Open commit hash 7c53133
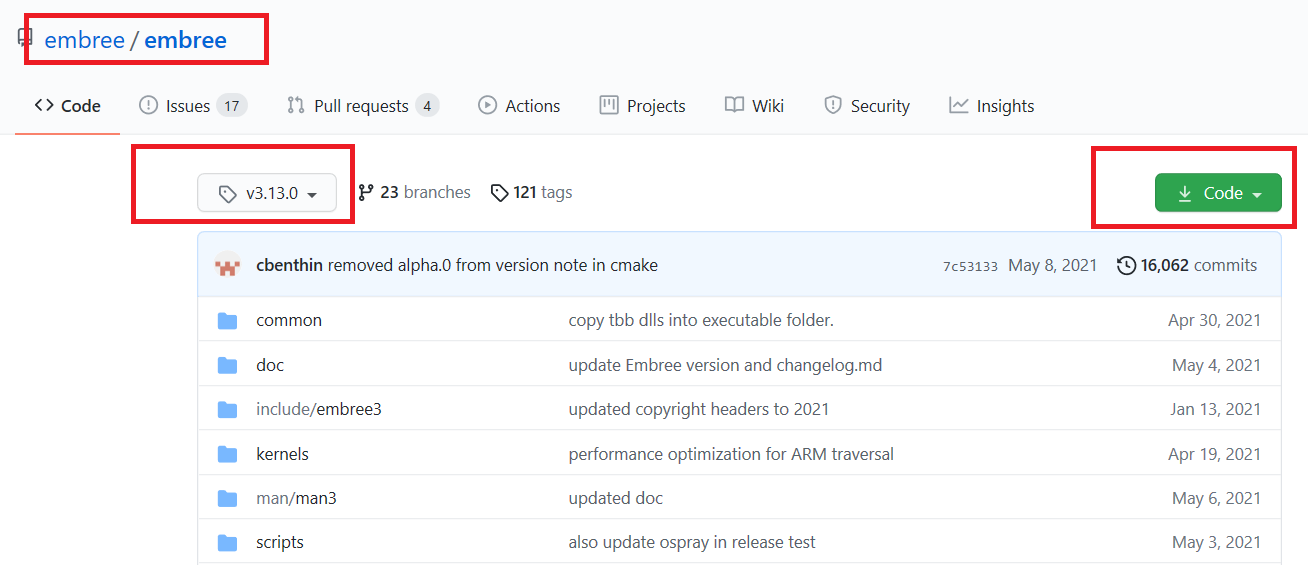 [969, 267]
